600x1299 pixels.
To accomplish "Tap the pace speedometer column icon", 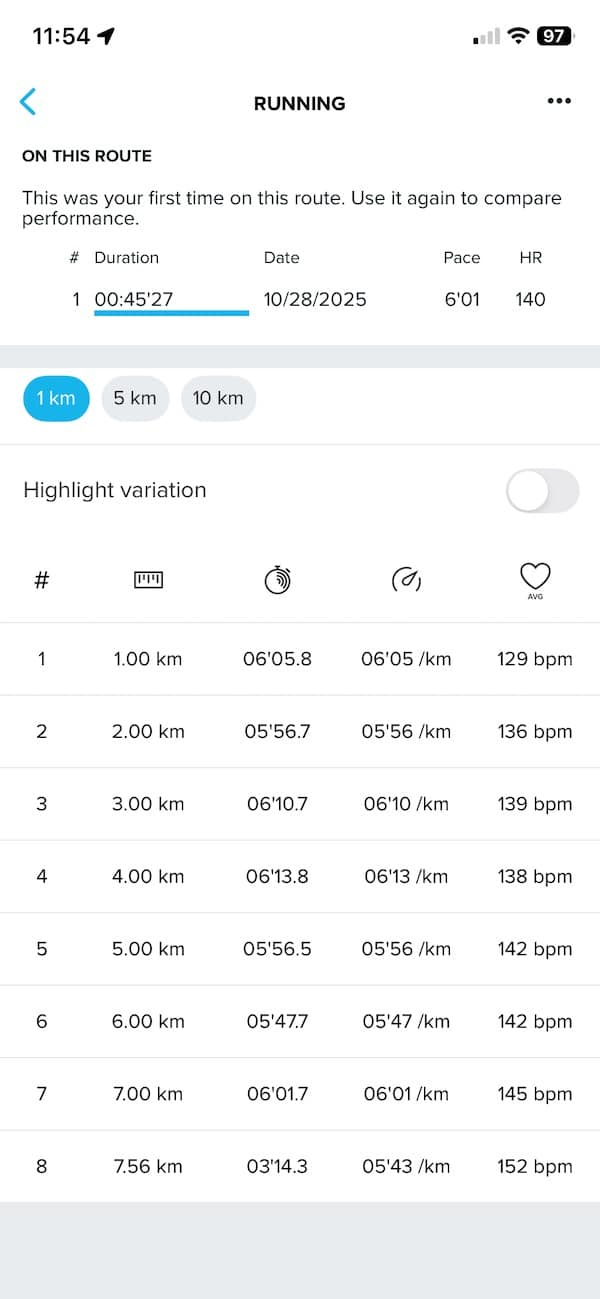I will (x=406, y=579).
